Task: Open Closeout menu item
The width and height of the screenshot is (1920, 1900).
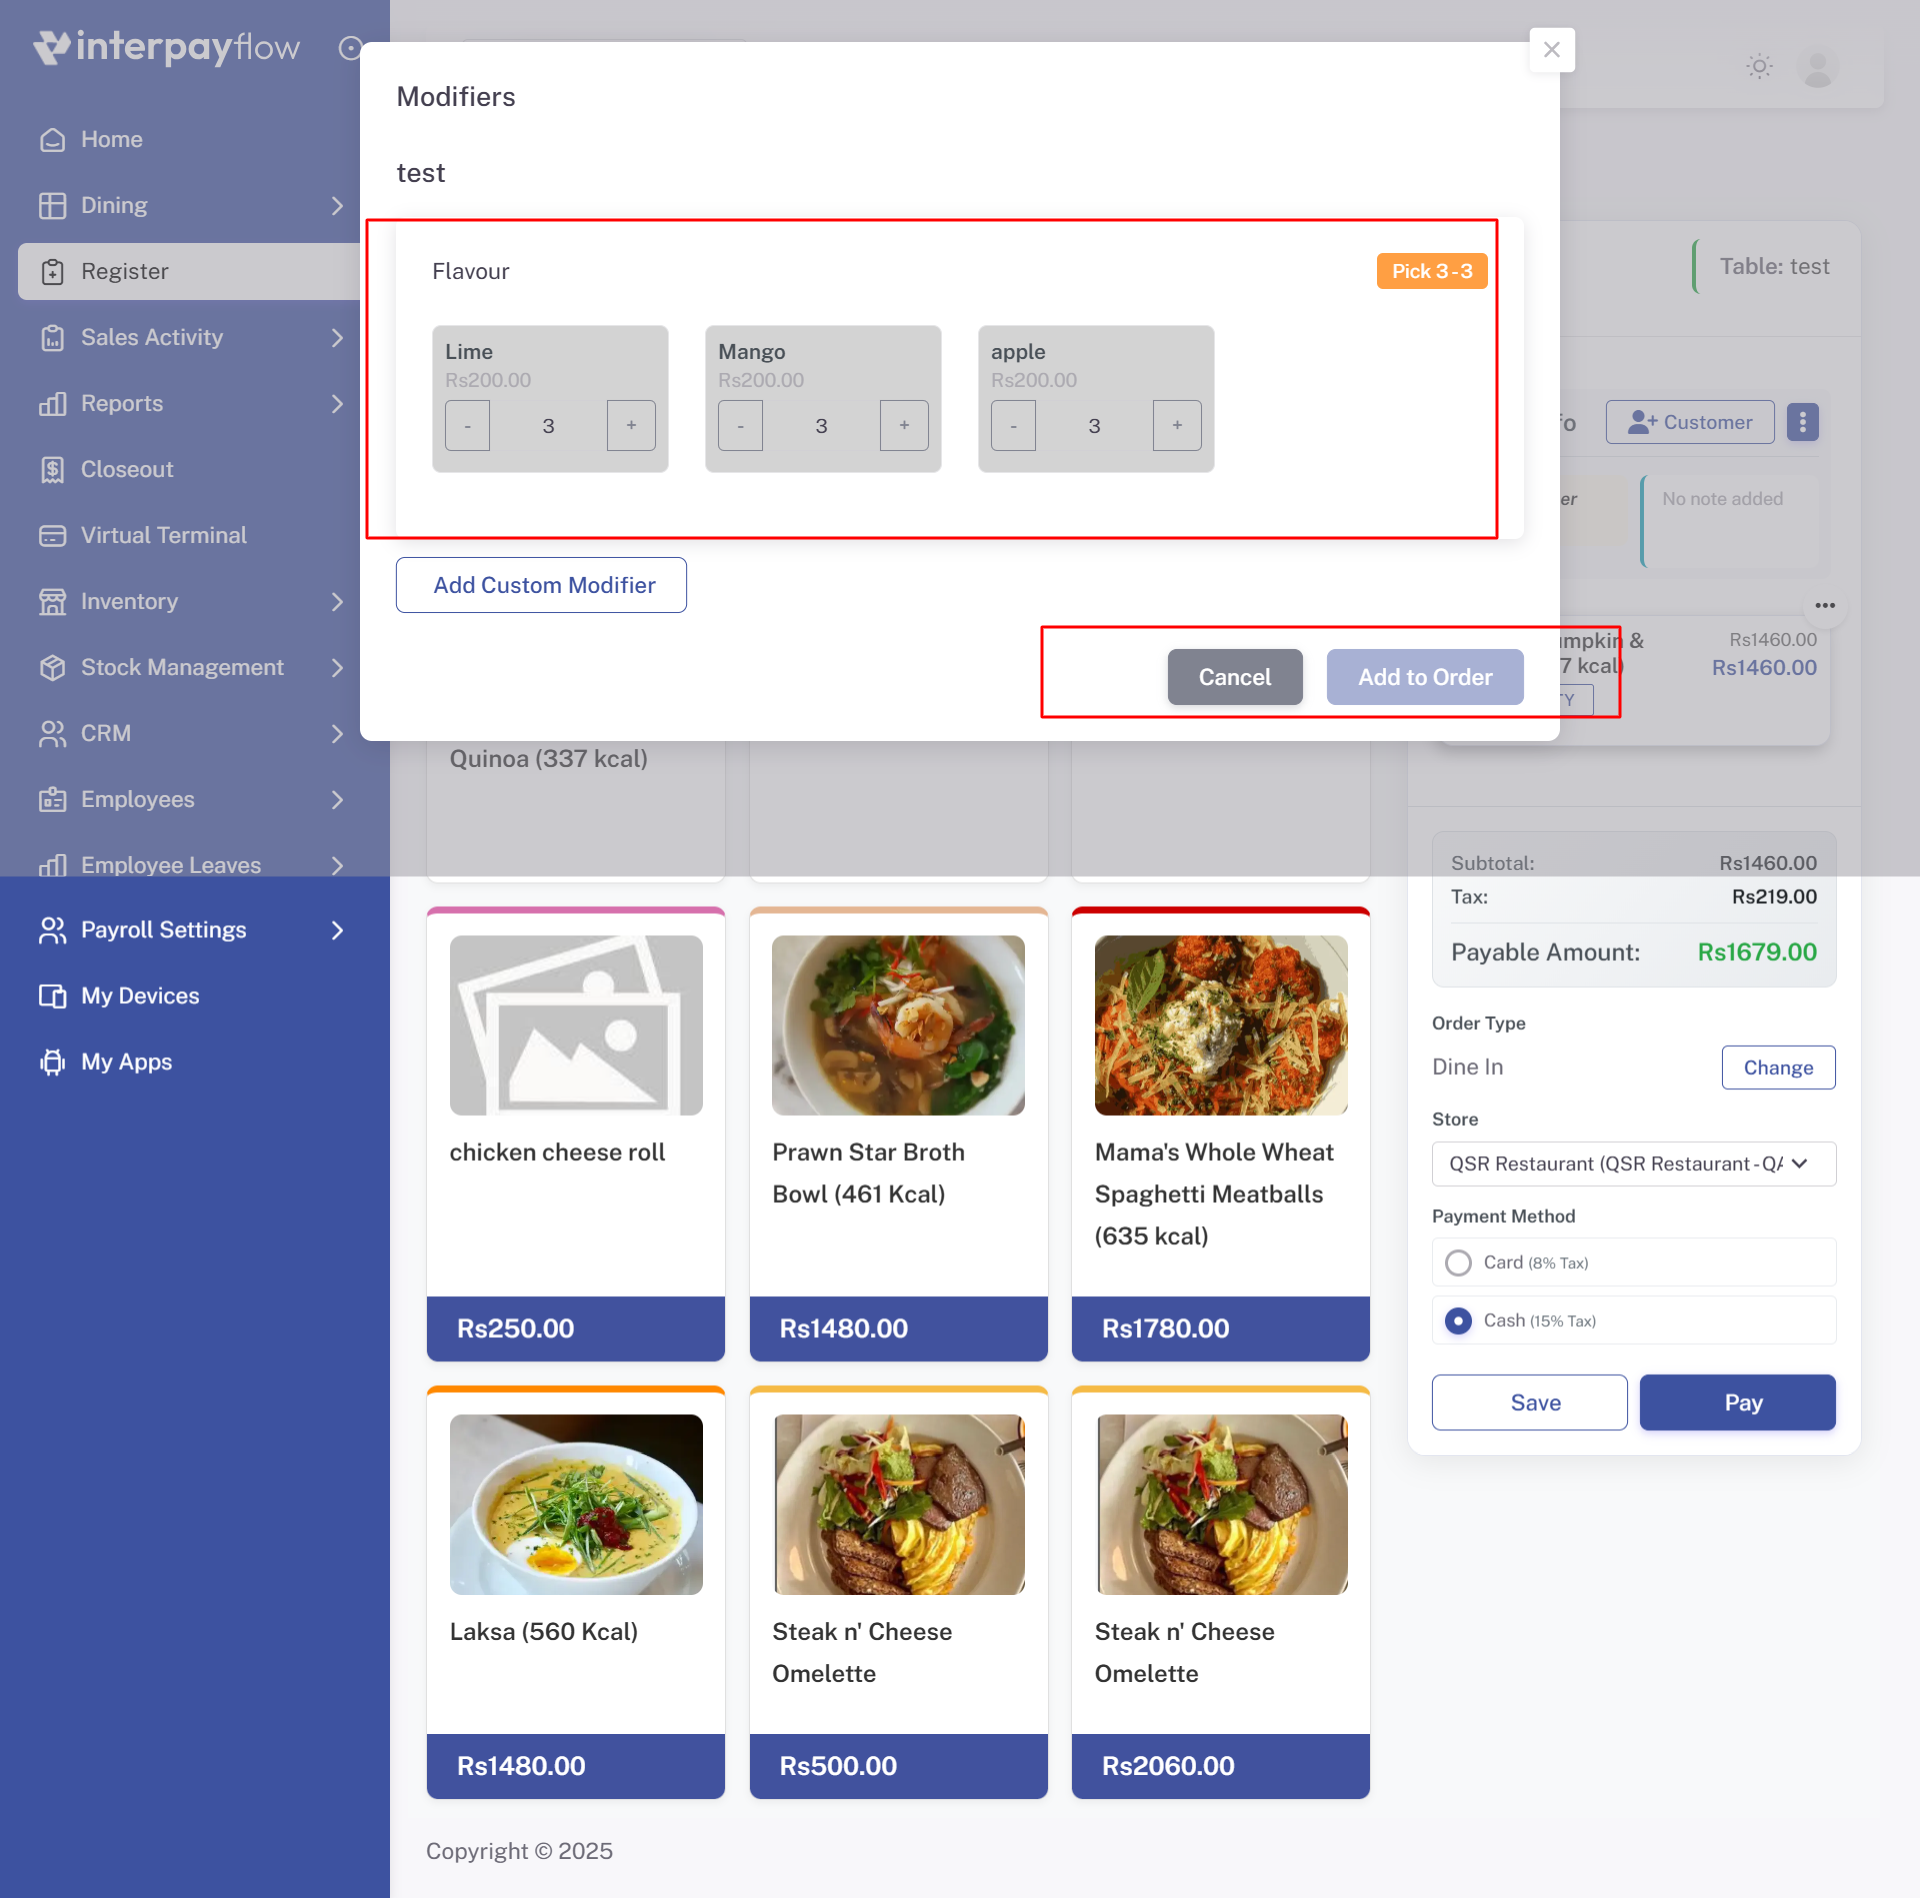Action: coord(189,470)
